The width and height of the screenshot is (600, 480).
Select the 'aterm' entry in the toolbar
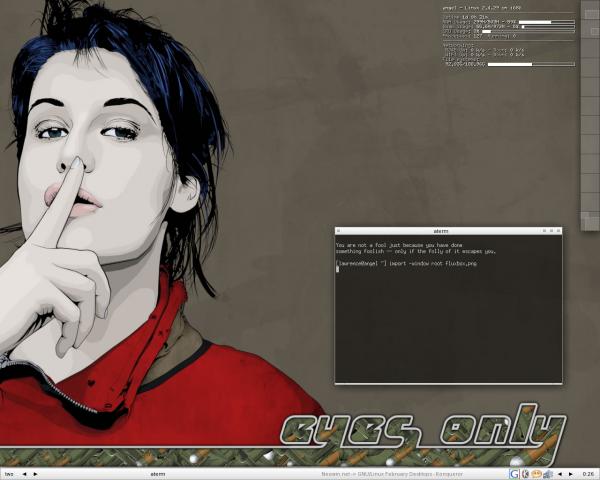(158, 474)
